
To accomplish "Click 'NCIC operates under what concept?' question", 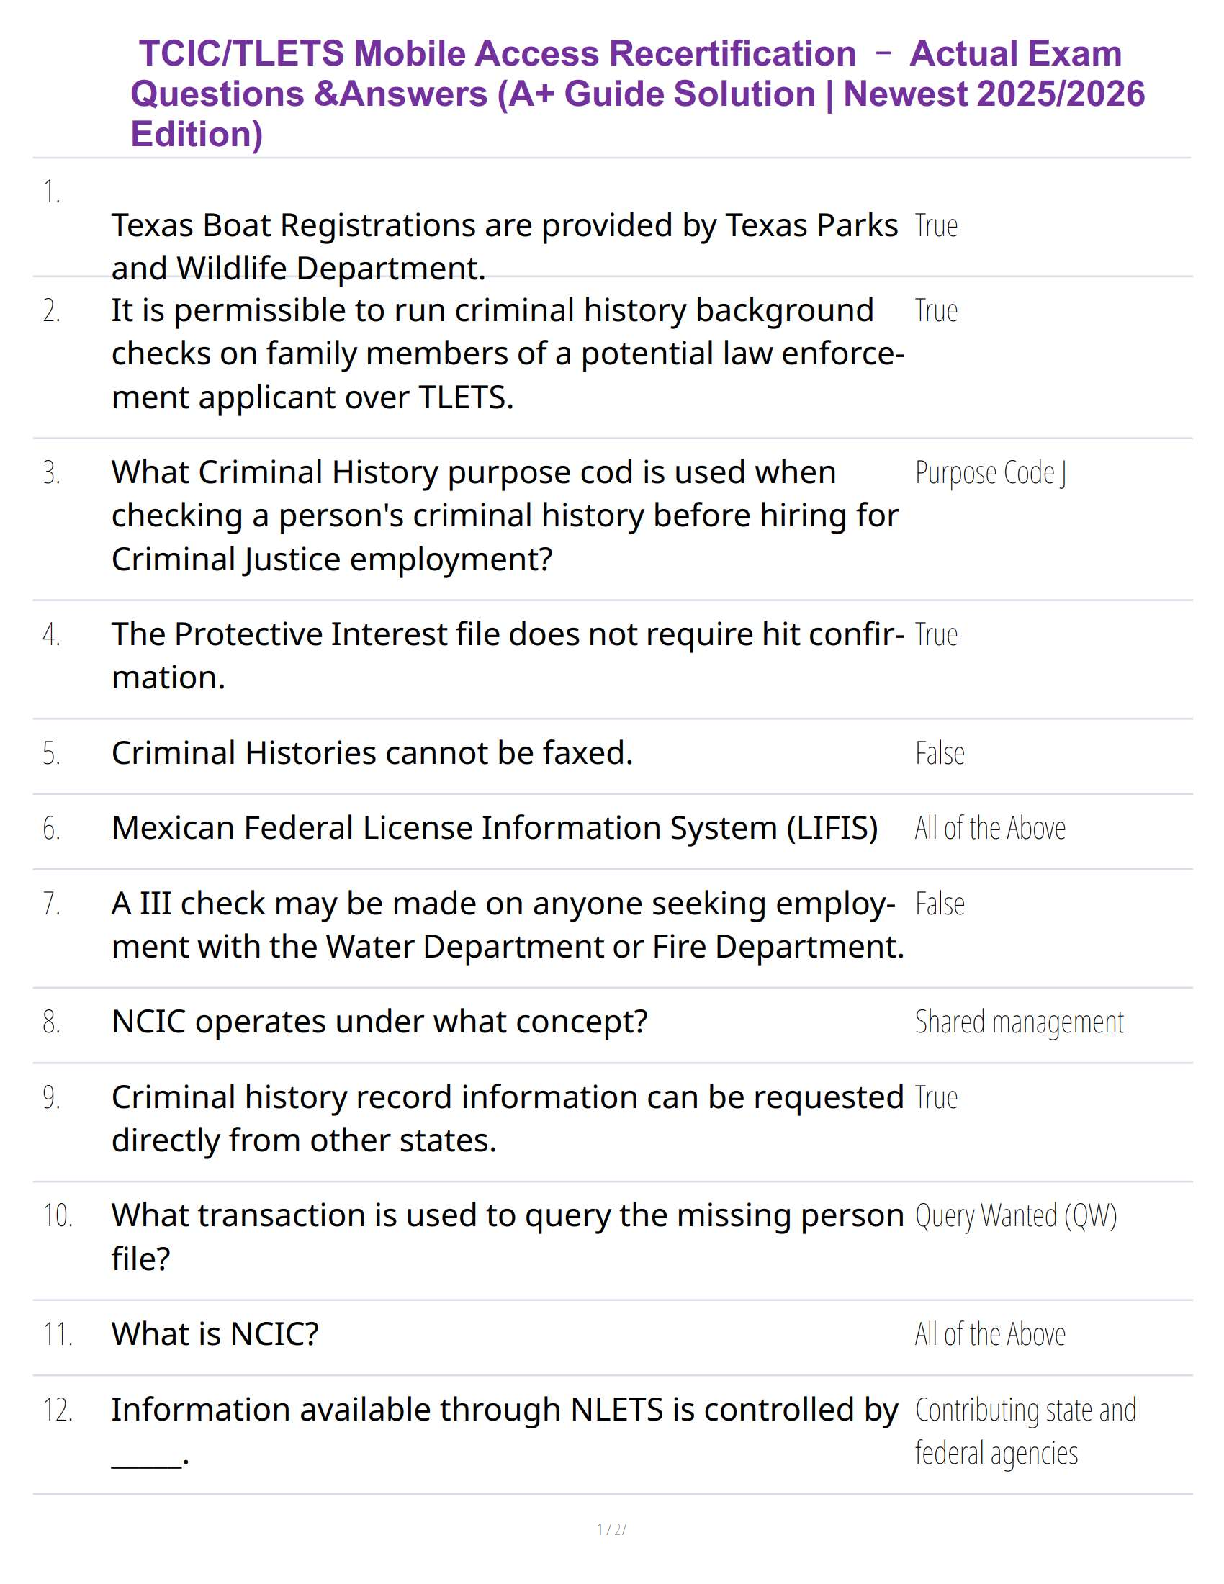I will click(x=379, y=1022).
